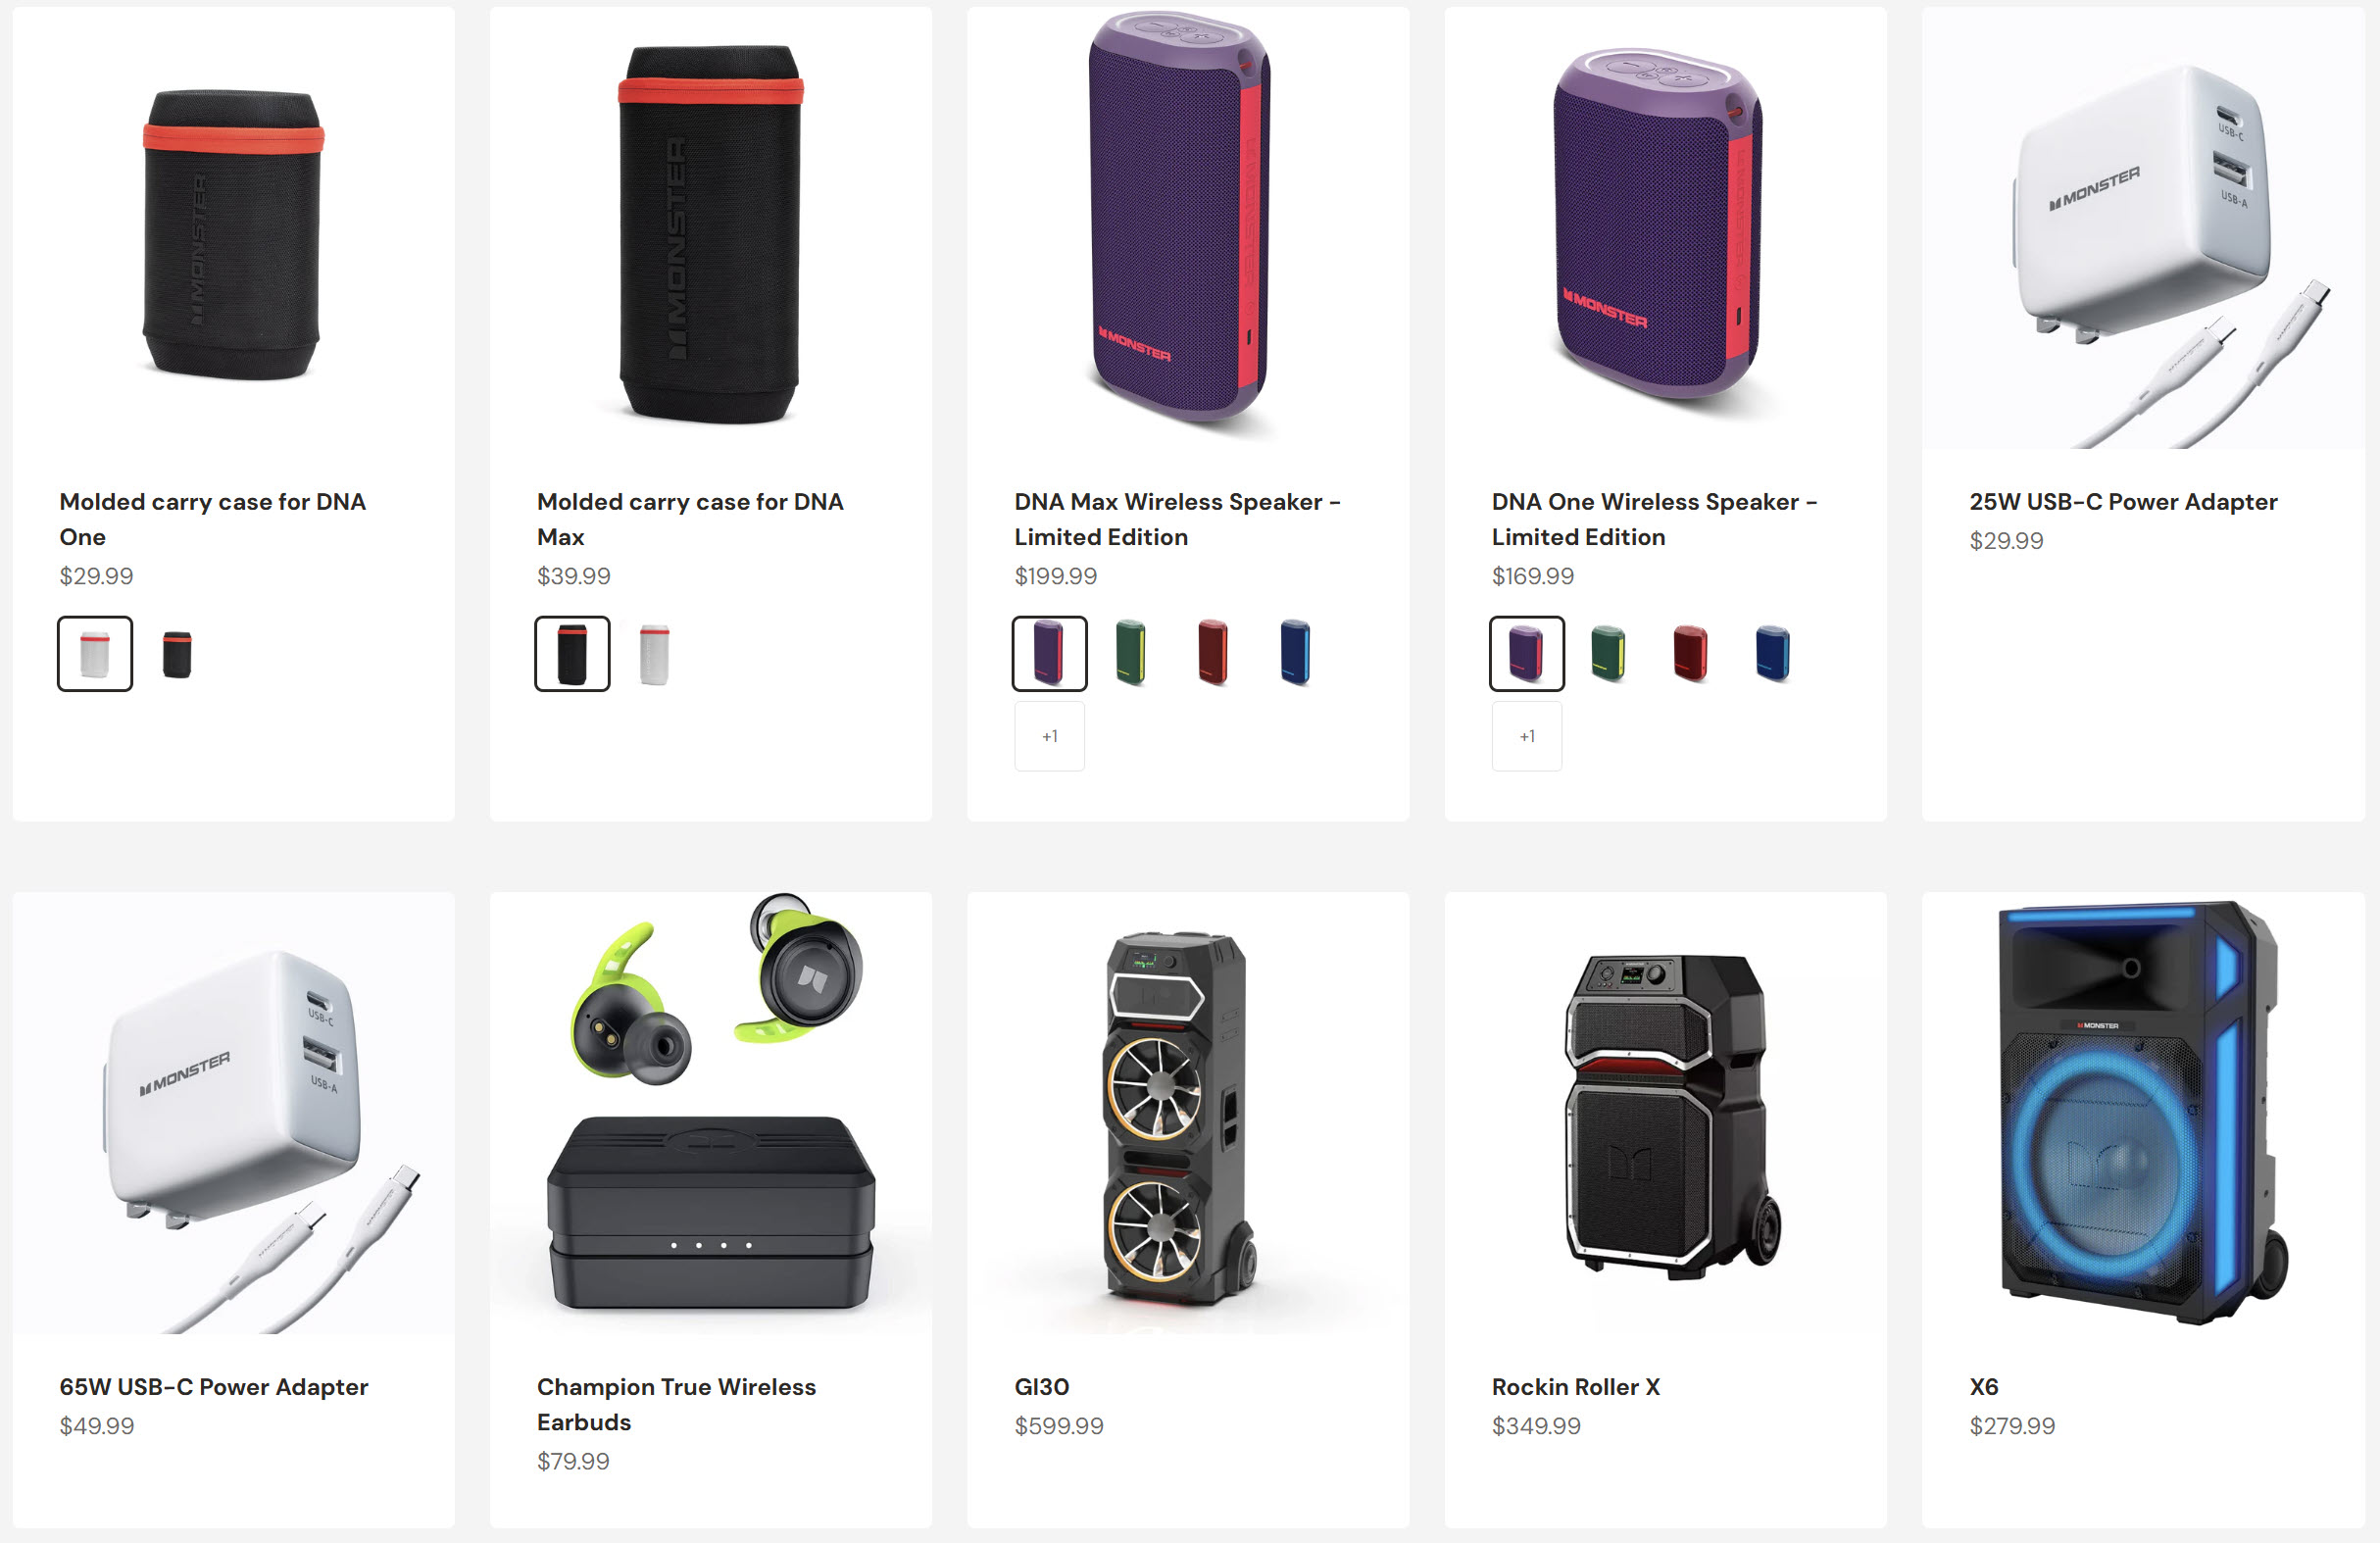The image size is (2380, 1543).
Task: Choose black variant of DNA One carry case
Action: (177, 654)
